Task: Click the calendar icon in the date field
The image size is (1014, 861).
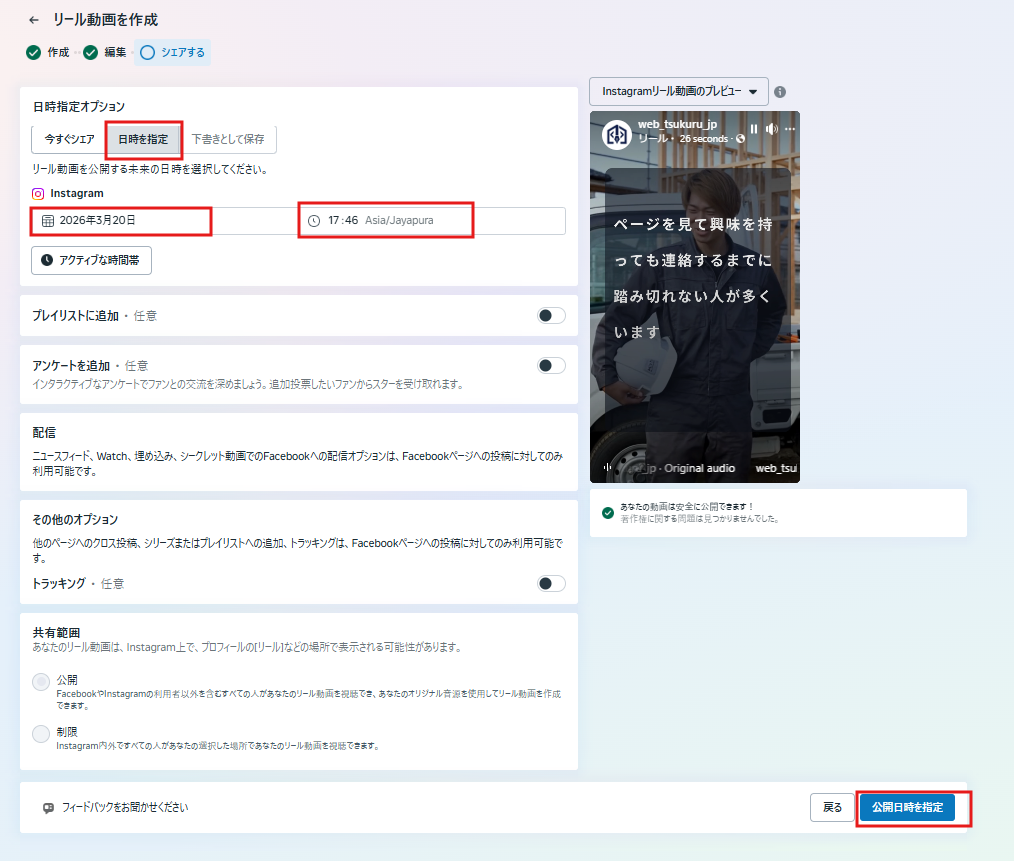Action: (47, 220)
